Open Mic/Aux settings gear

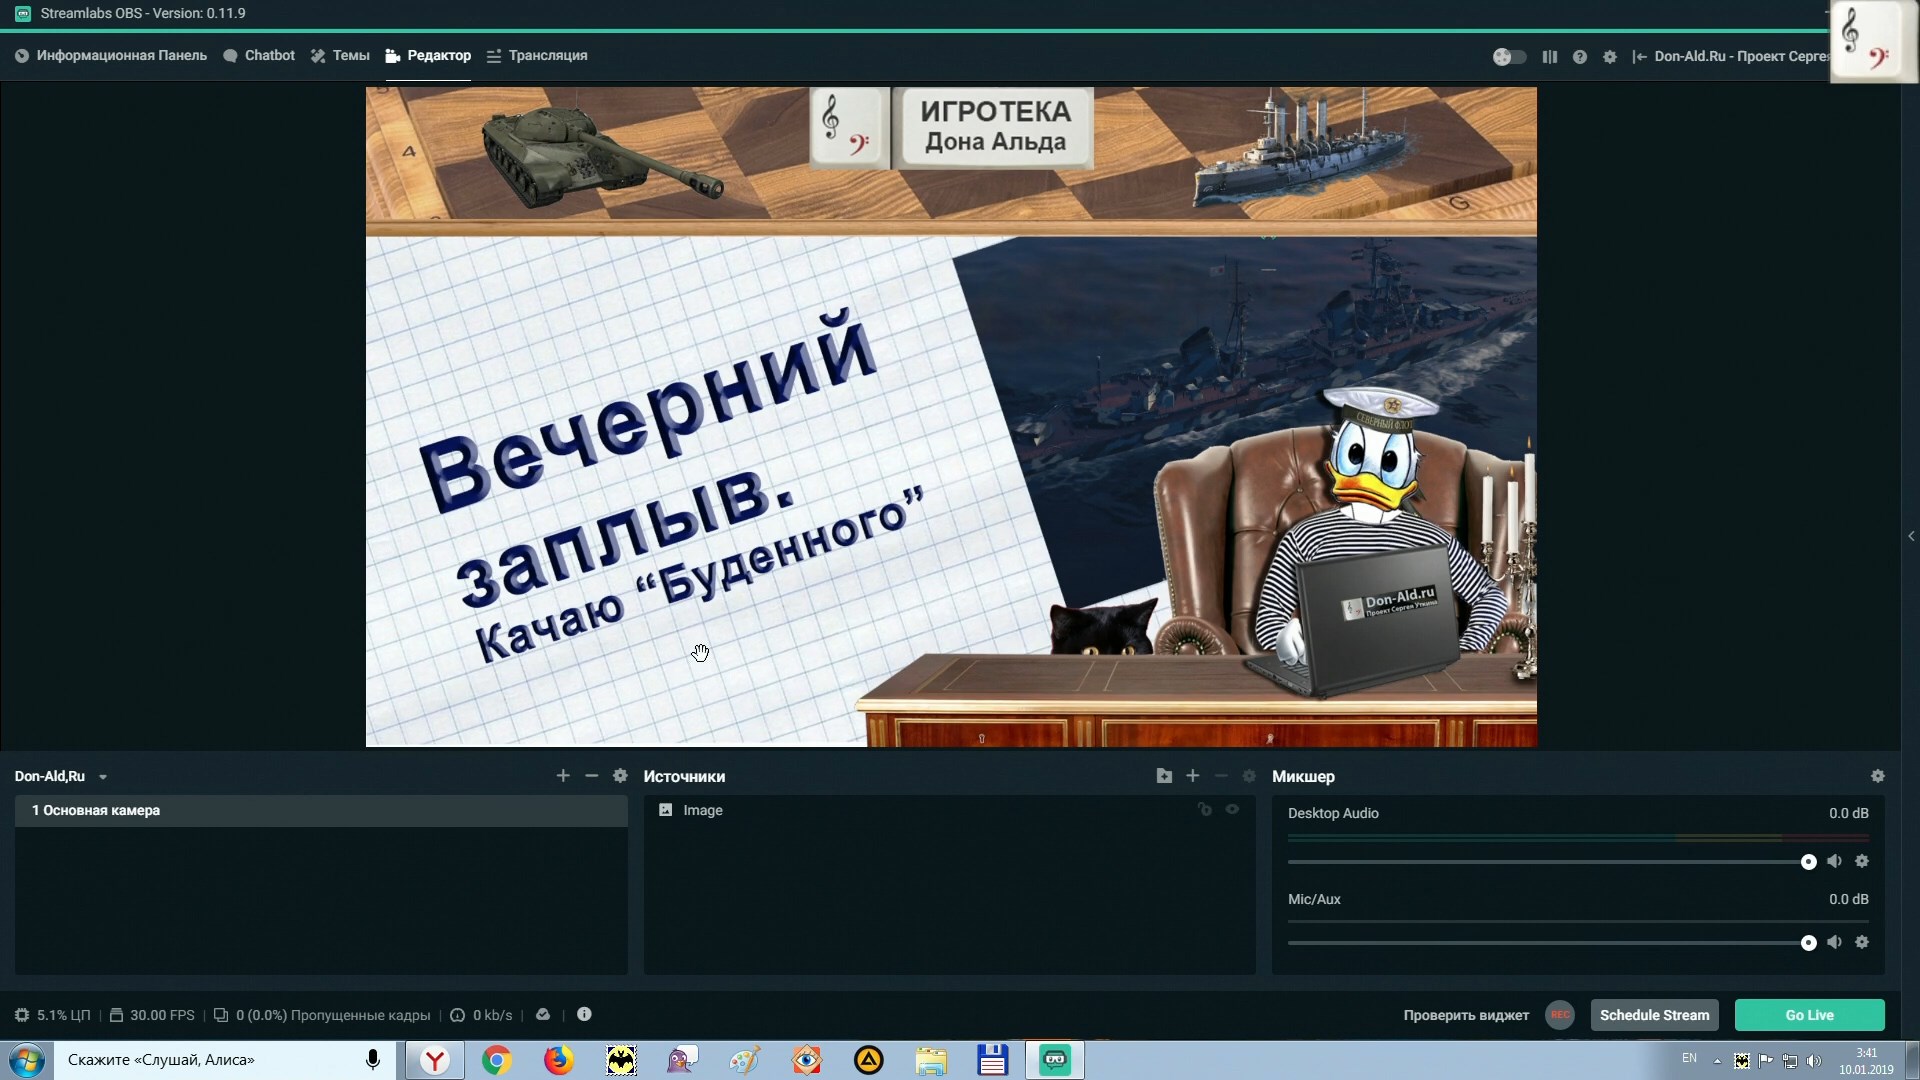click(1862, 942)
